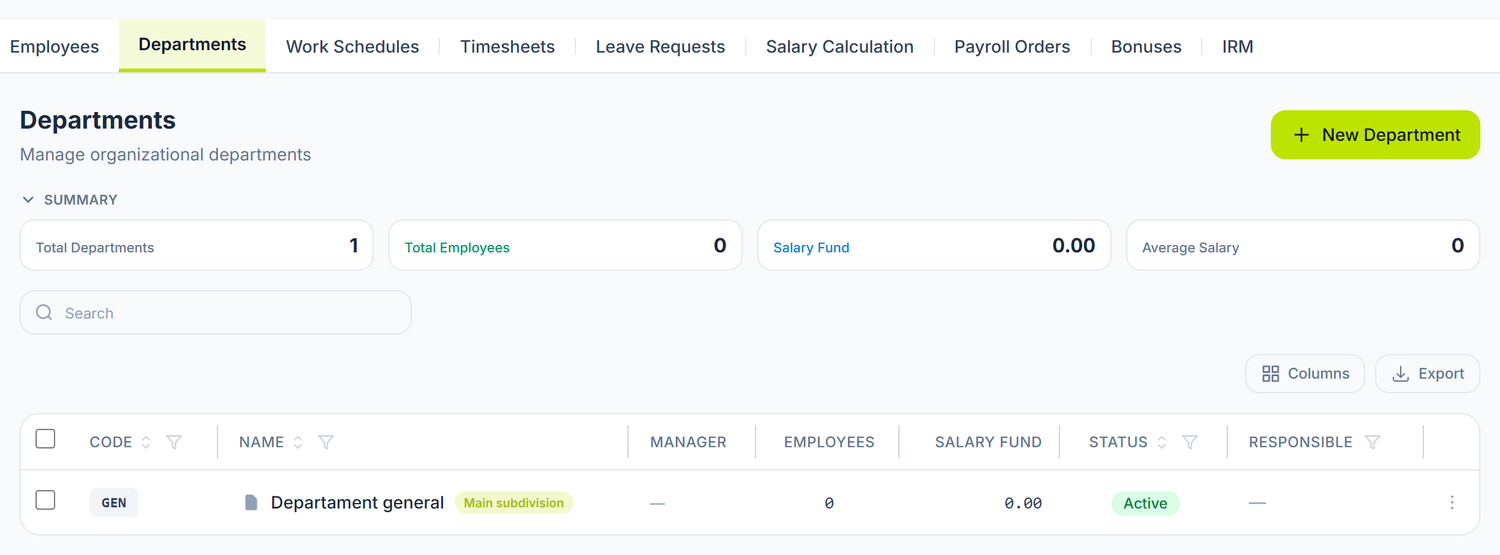Open the IRM tab
The width and height of the screenshot is (1500, 555).
click(1237, 46)
